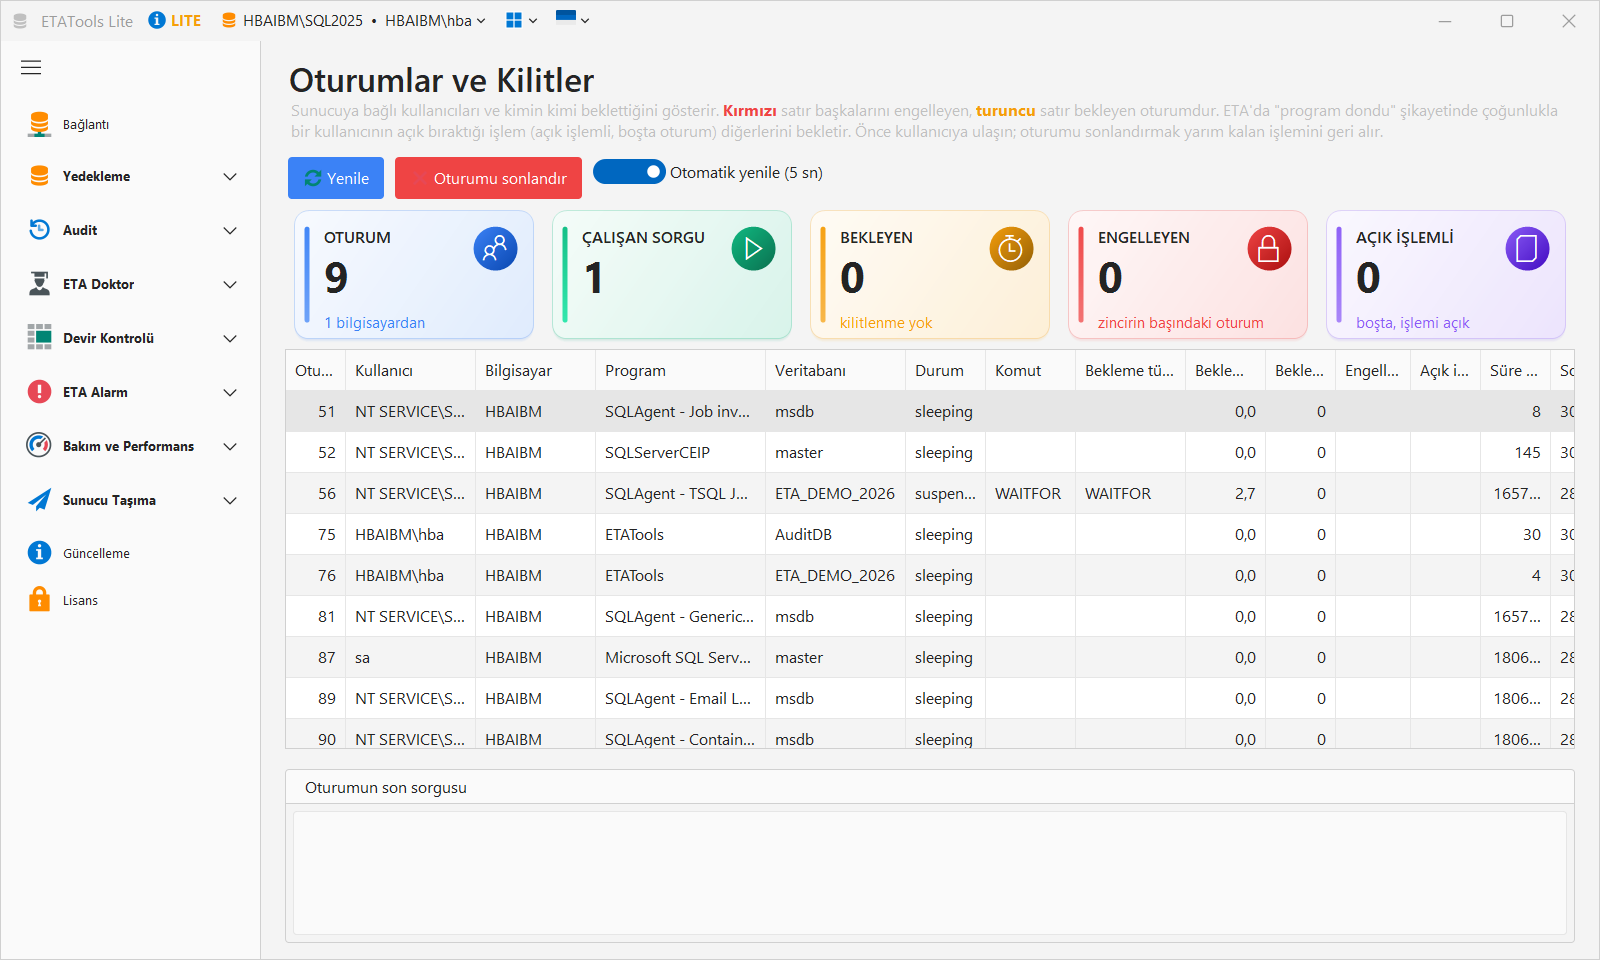The image size is (1600, 960).
Task: Sort by the Veritabanı column header
Action: point(835,370)
